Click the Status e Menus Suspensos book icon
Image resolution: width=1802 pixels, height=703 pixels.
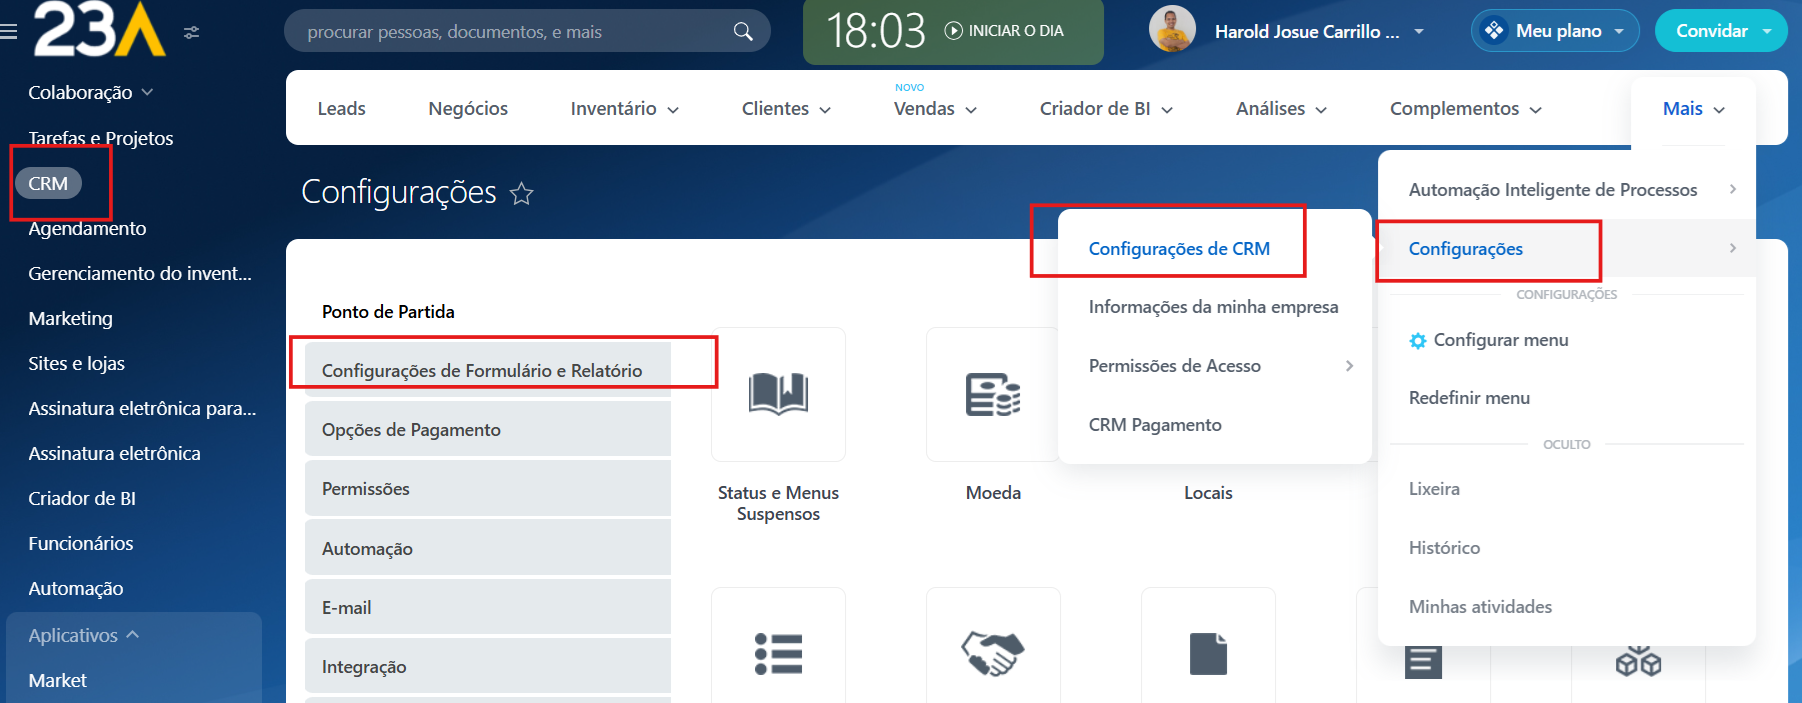point(778,393)
